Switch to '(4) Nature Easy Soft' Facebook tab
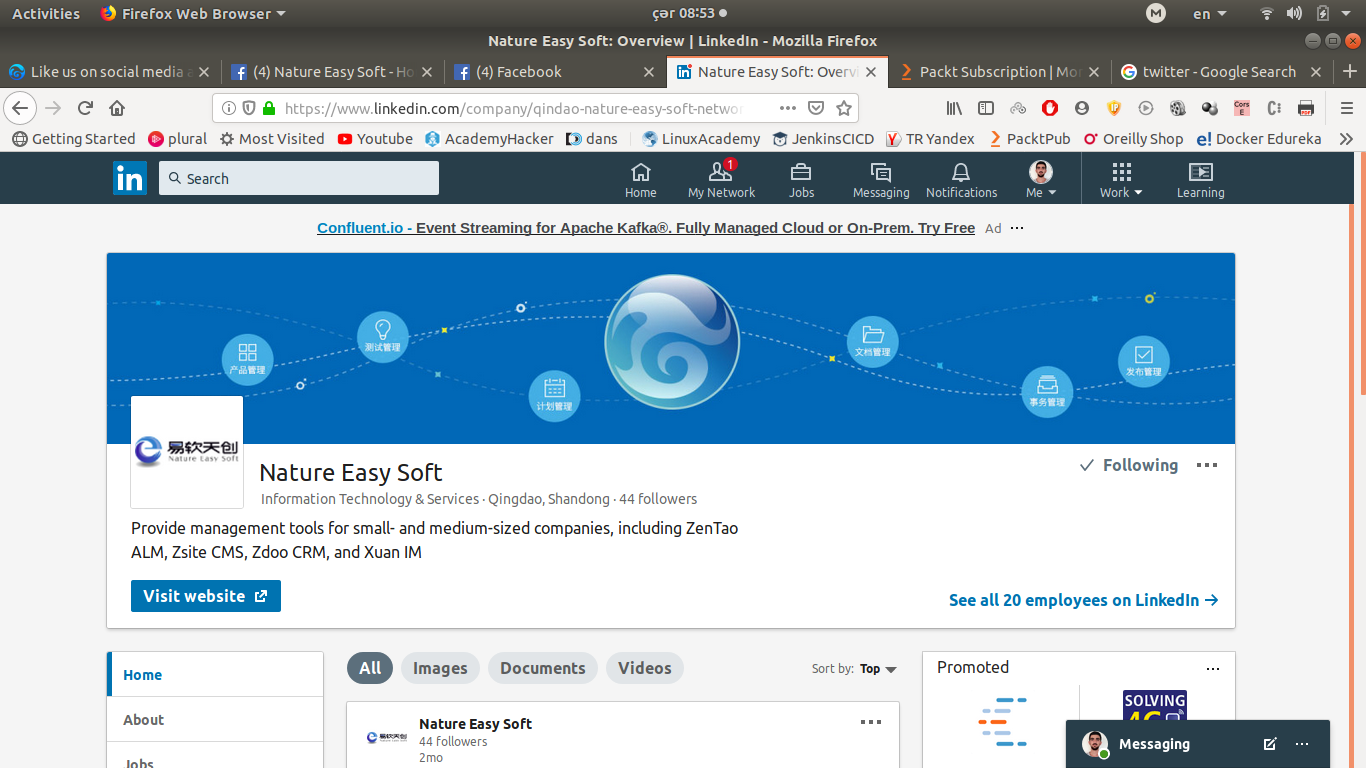The height and width of the screenshot is (768, 1366). point(332,72)
